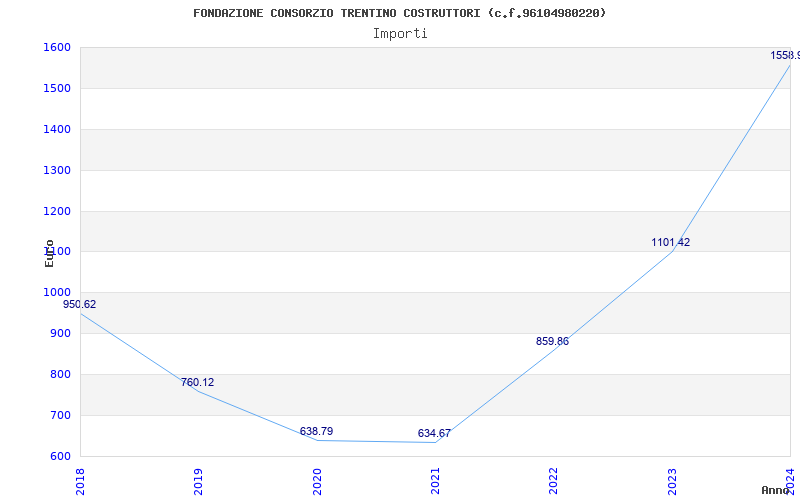Click the 1000 y-axis tick label

pos(57,293)
